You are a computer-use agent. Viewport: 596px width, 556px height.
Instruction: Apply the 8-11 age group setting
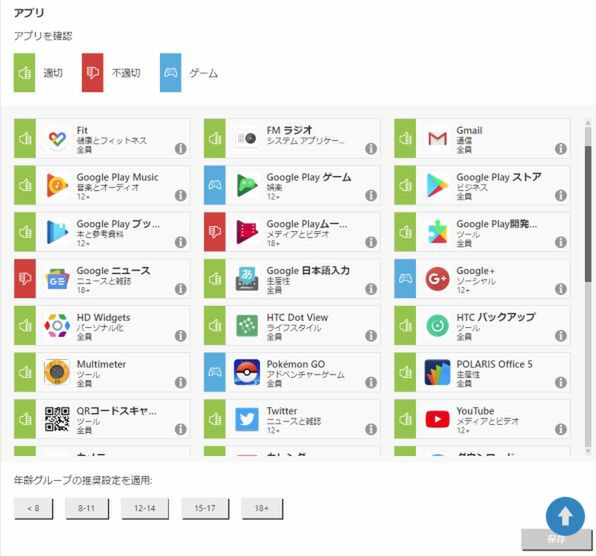[x=87, y=508]
